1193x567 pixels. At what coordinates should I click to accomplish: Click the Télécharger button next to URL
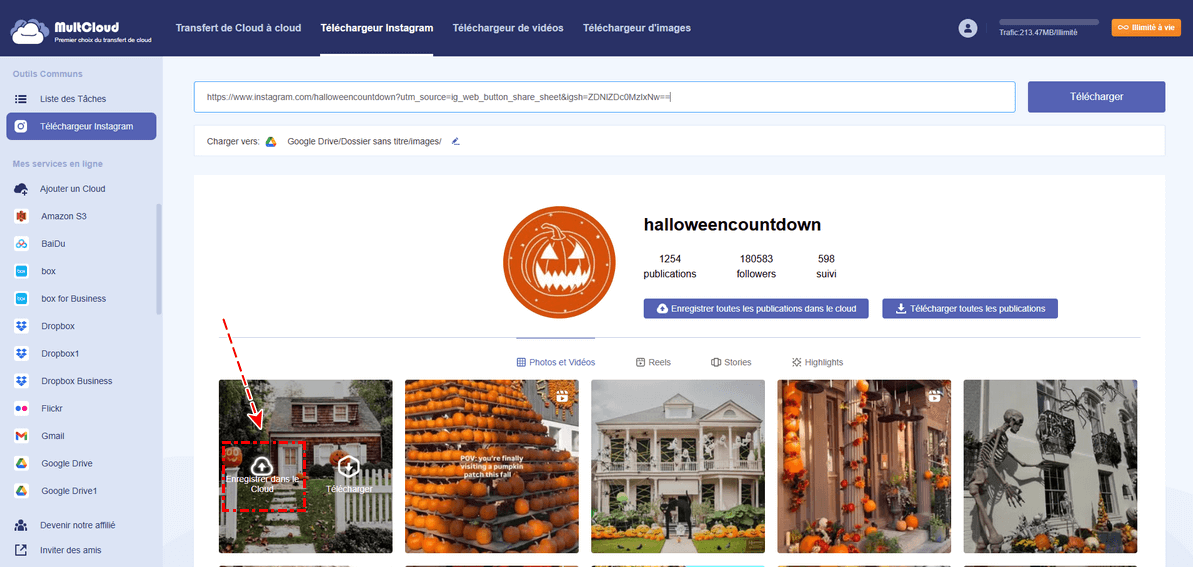(x=1096, y=97)
